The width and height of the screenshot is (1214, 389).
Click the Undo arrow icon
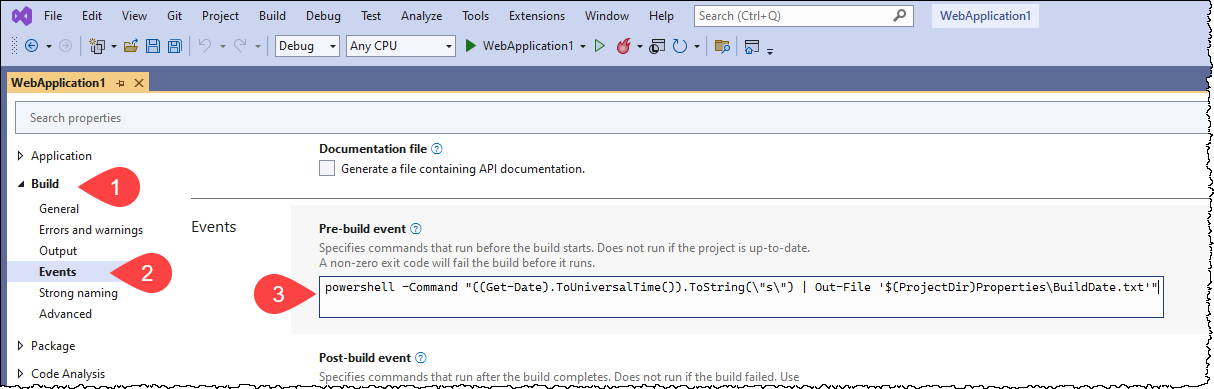(205, 46)
